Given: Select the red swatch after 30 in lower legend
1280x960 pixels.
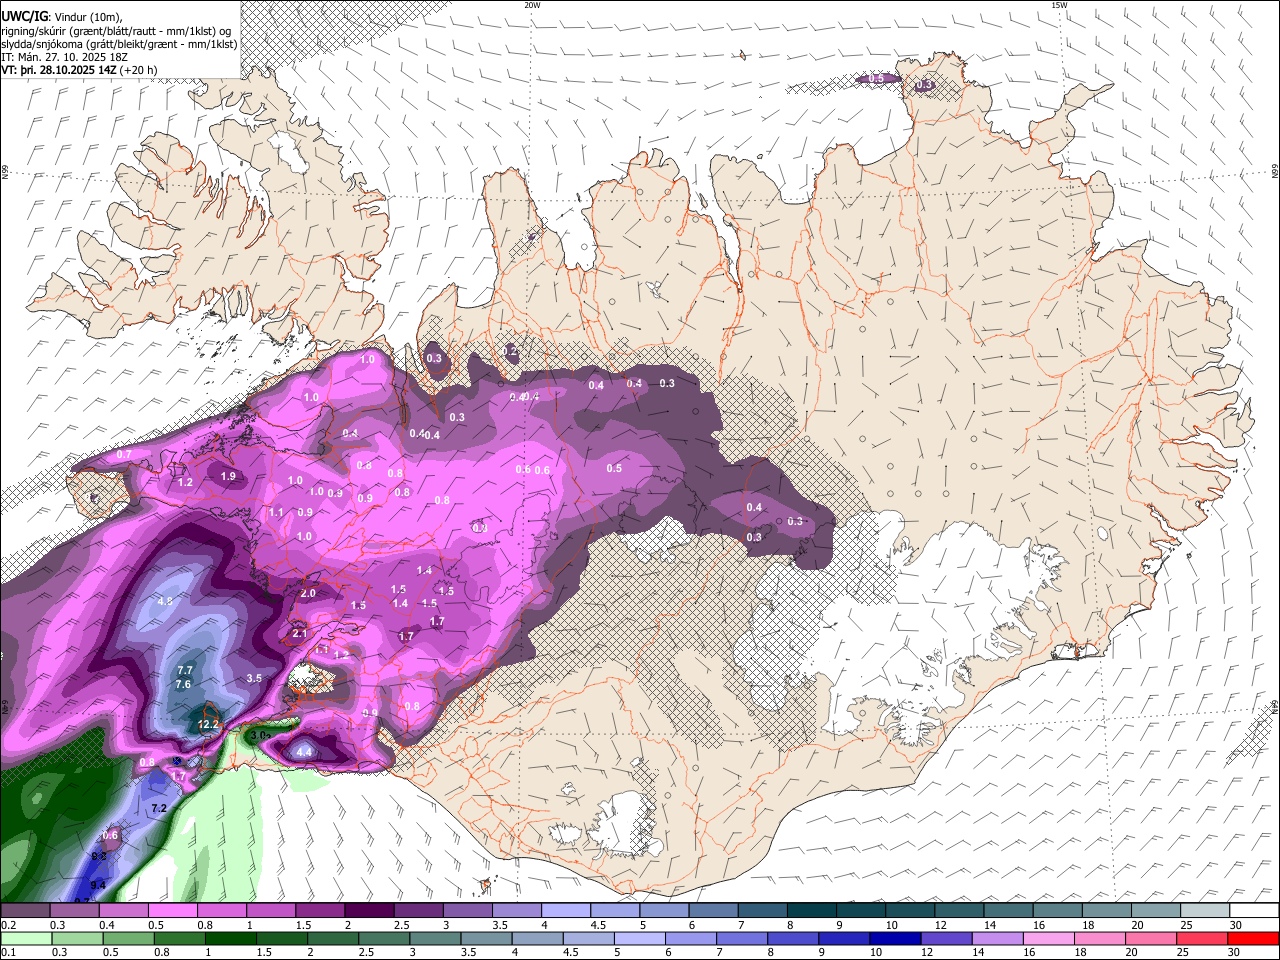Looking at the screenshot, I should [x=1253, y=938].
